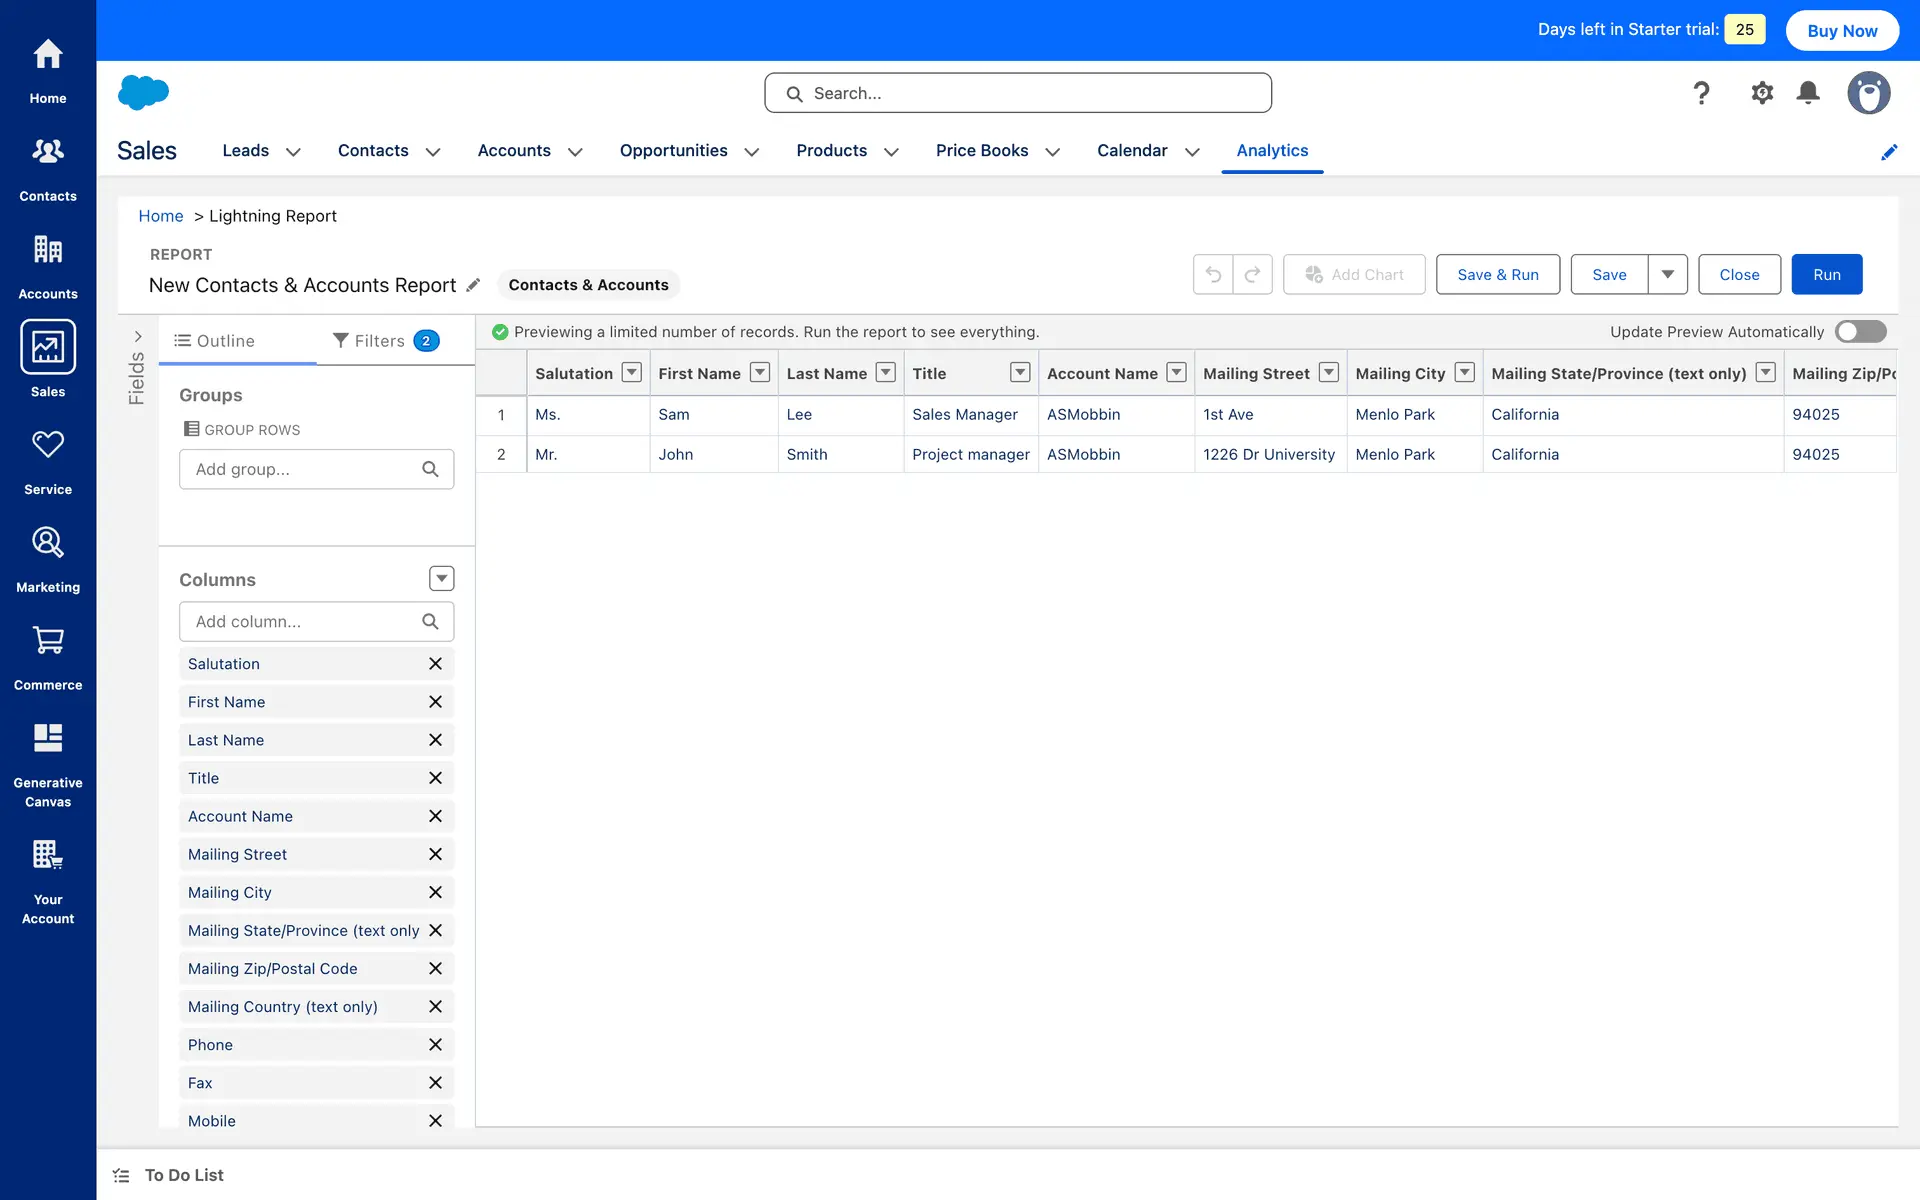Click the notifications bell icon
The image size is (1920, 1200).
click(x=1807, y=93)
